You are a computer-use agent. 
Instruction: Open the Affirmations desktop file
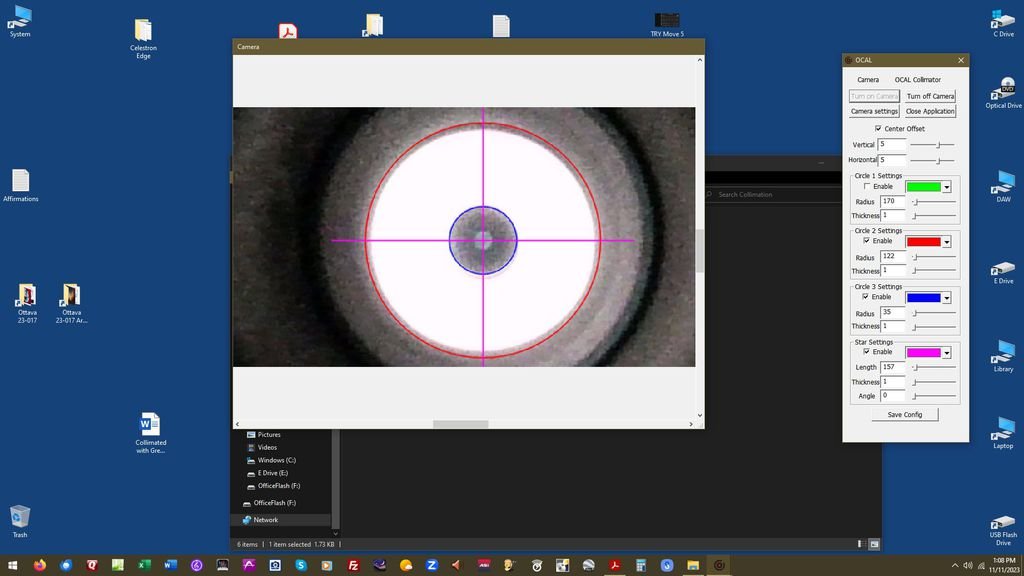coord(20,181)
